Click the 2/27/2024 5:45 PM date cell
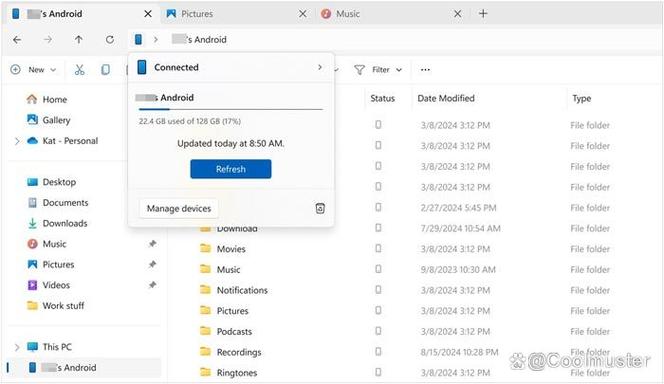The image size is (664, 384). 458,208
